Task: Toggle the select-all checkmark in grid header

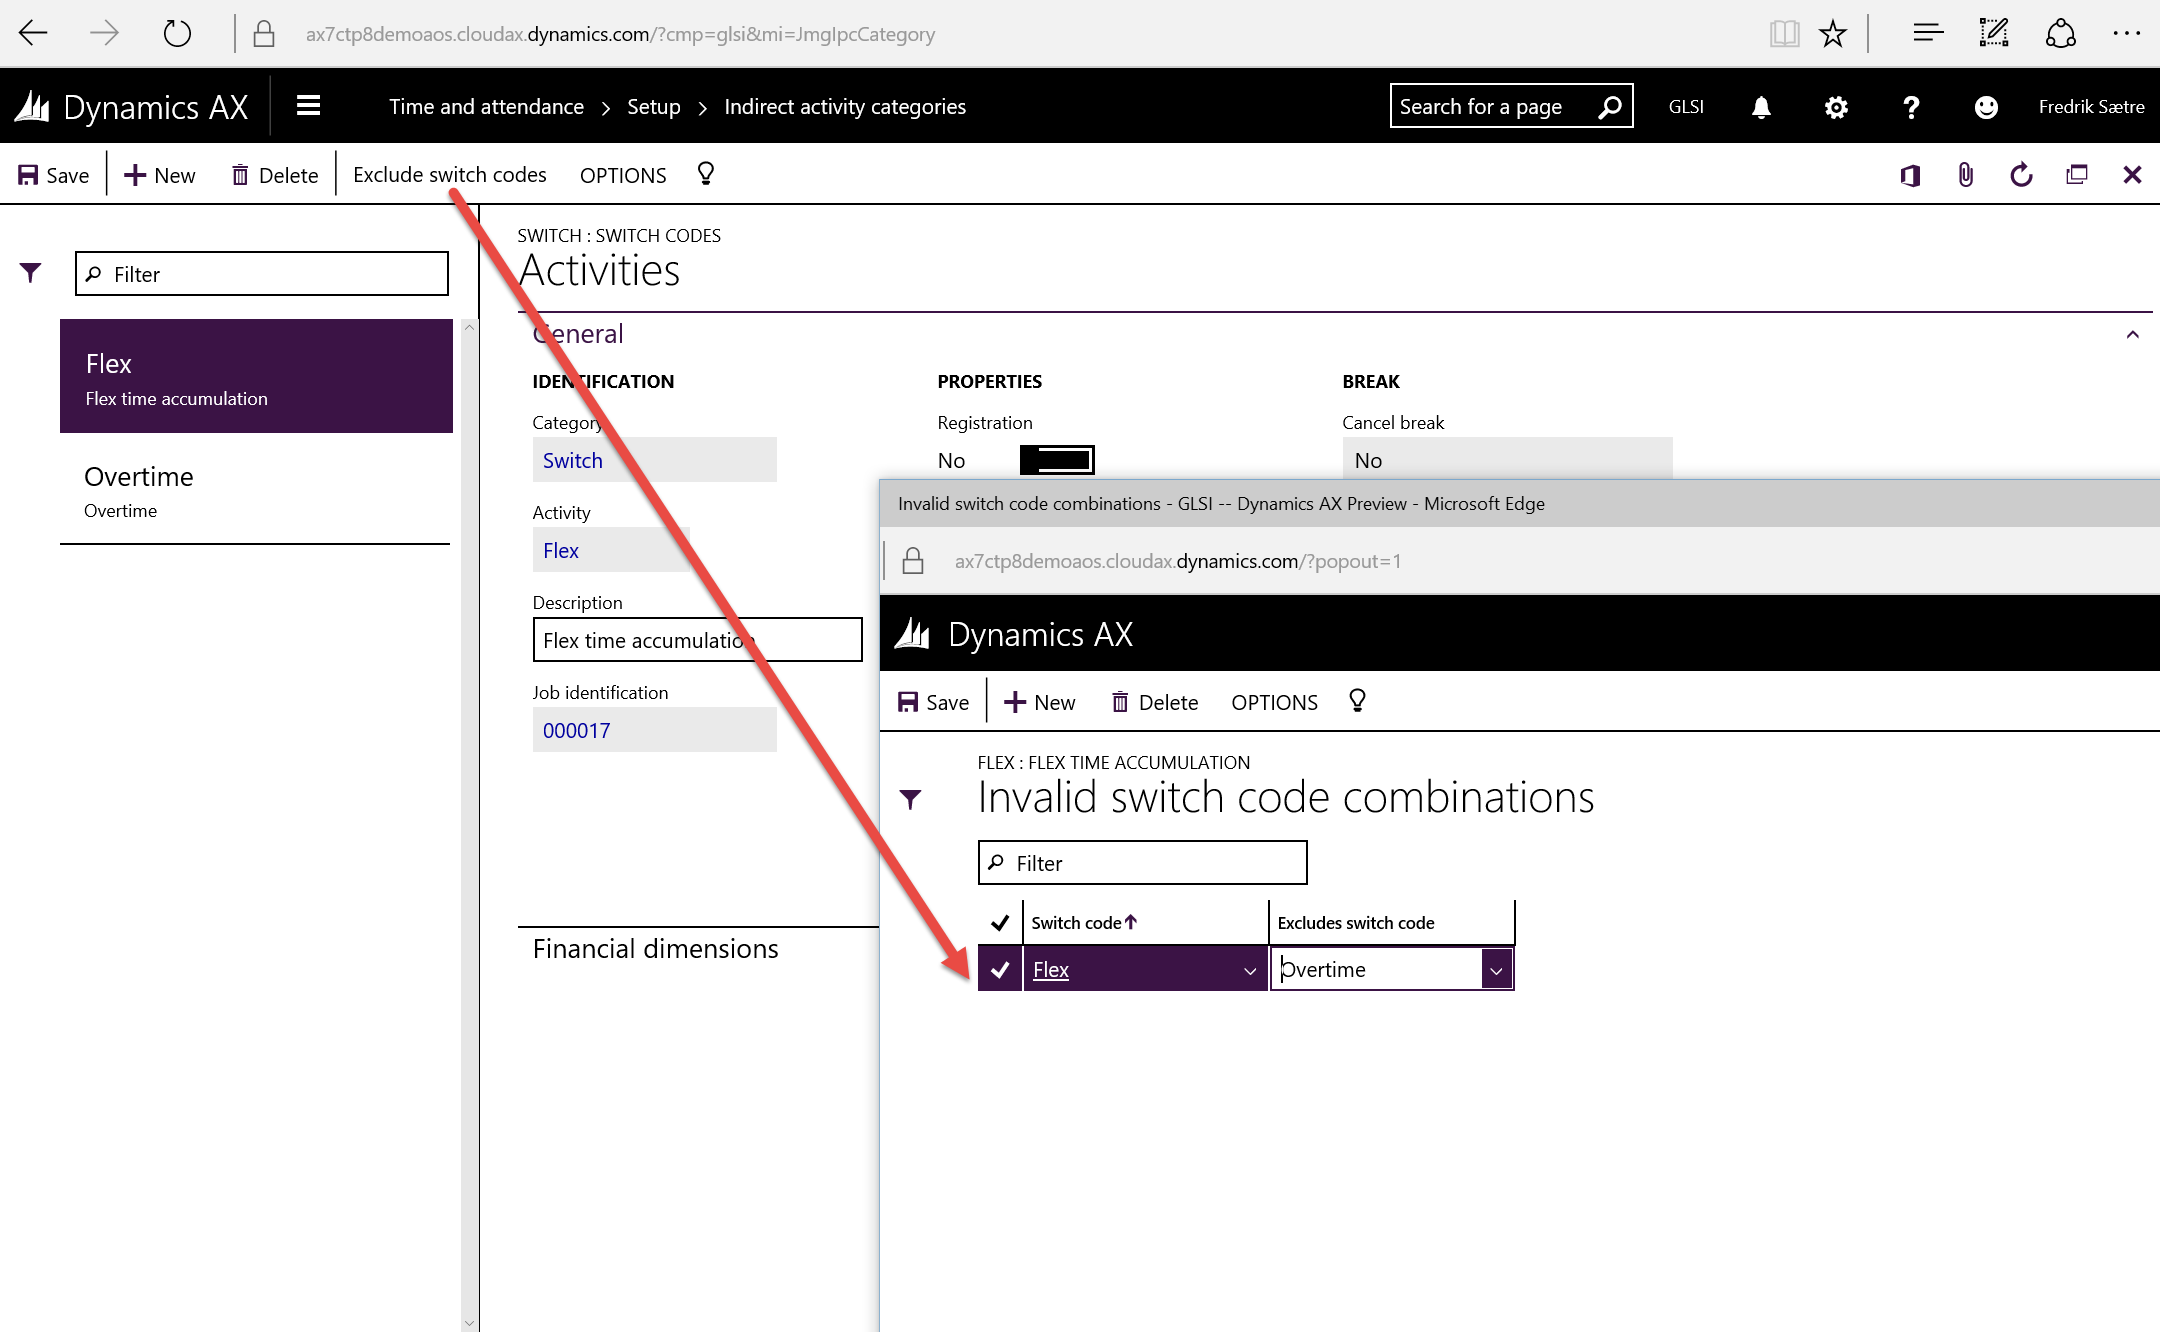Action: 999,922
